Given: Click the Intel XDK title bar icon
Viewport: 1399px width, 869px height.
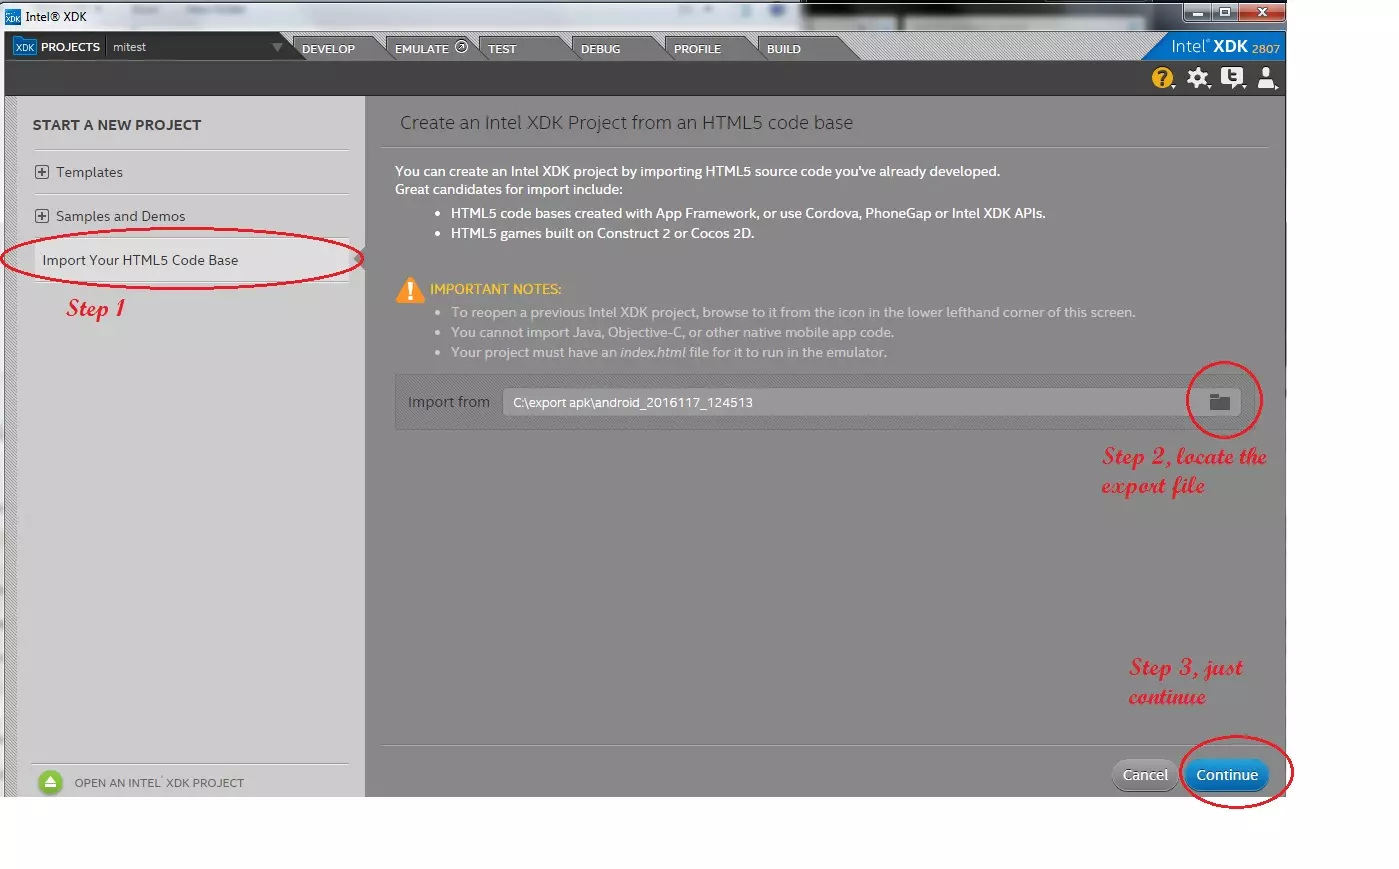Looking at the screenshot, I should tap(13, 16).
